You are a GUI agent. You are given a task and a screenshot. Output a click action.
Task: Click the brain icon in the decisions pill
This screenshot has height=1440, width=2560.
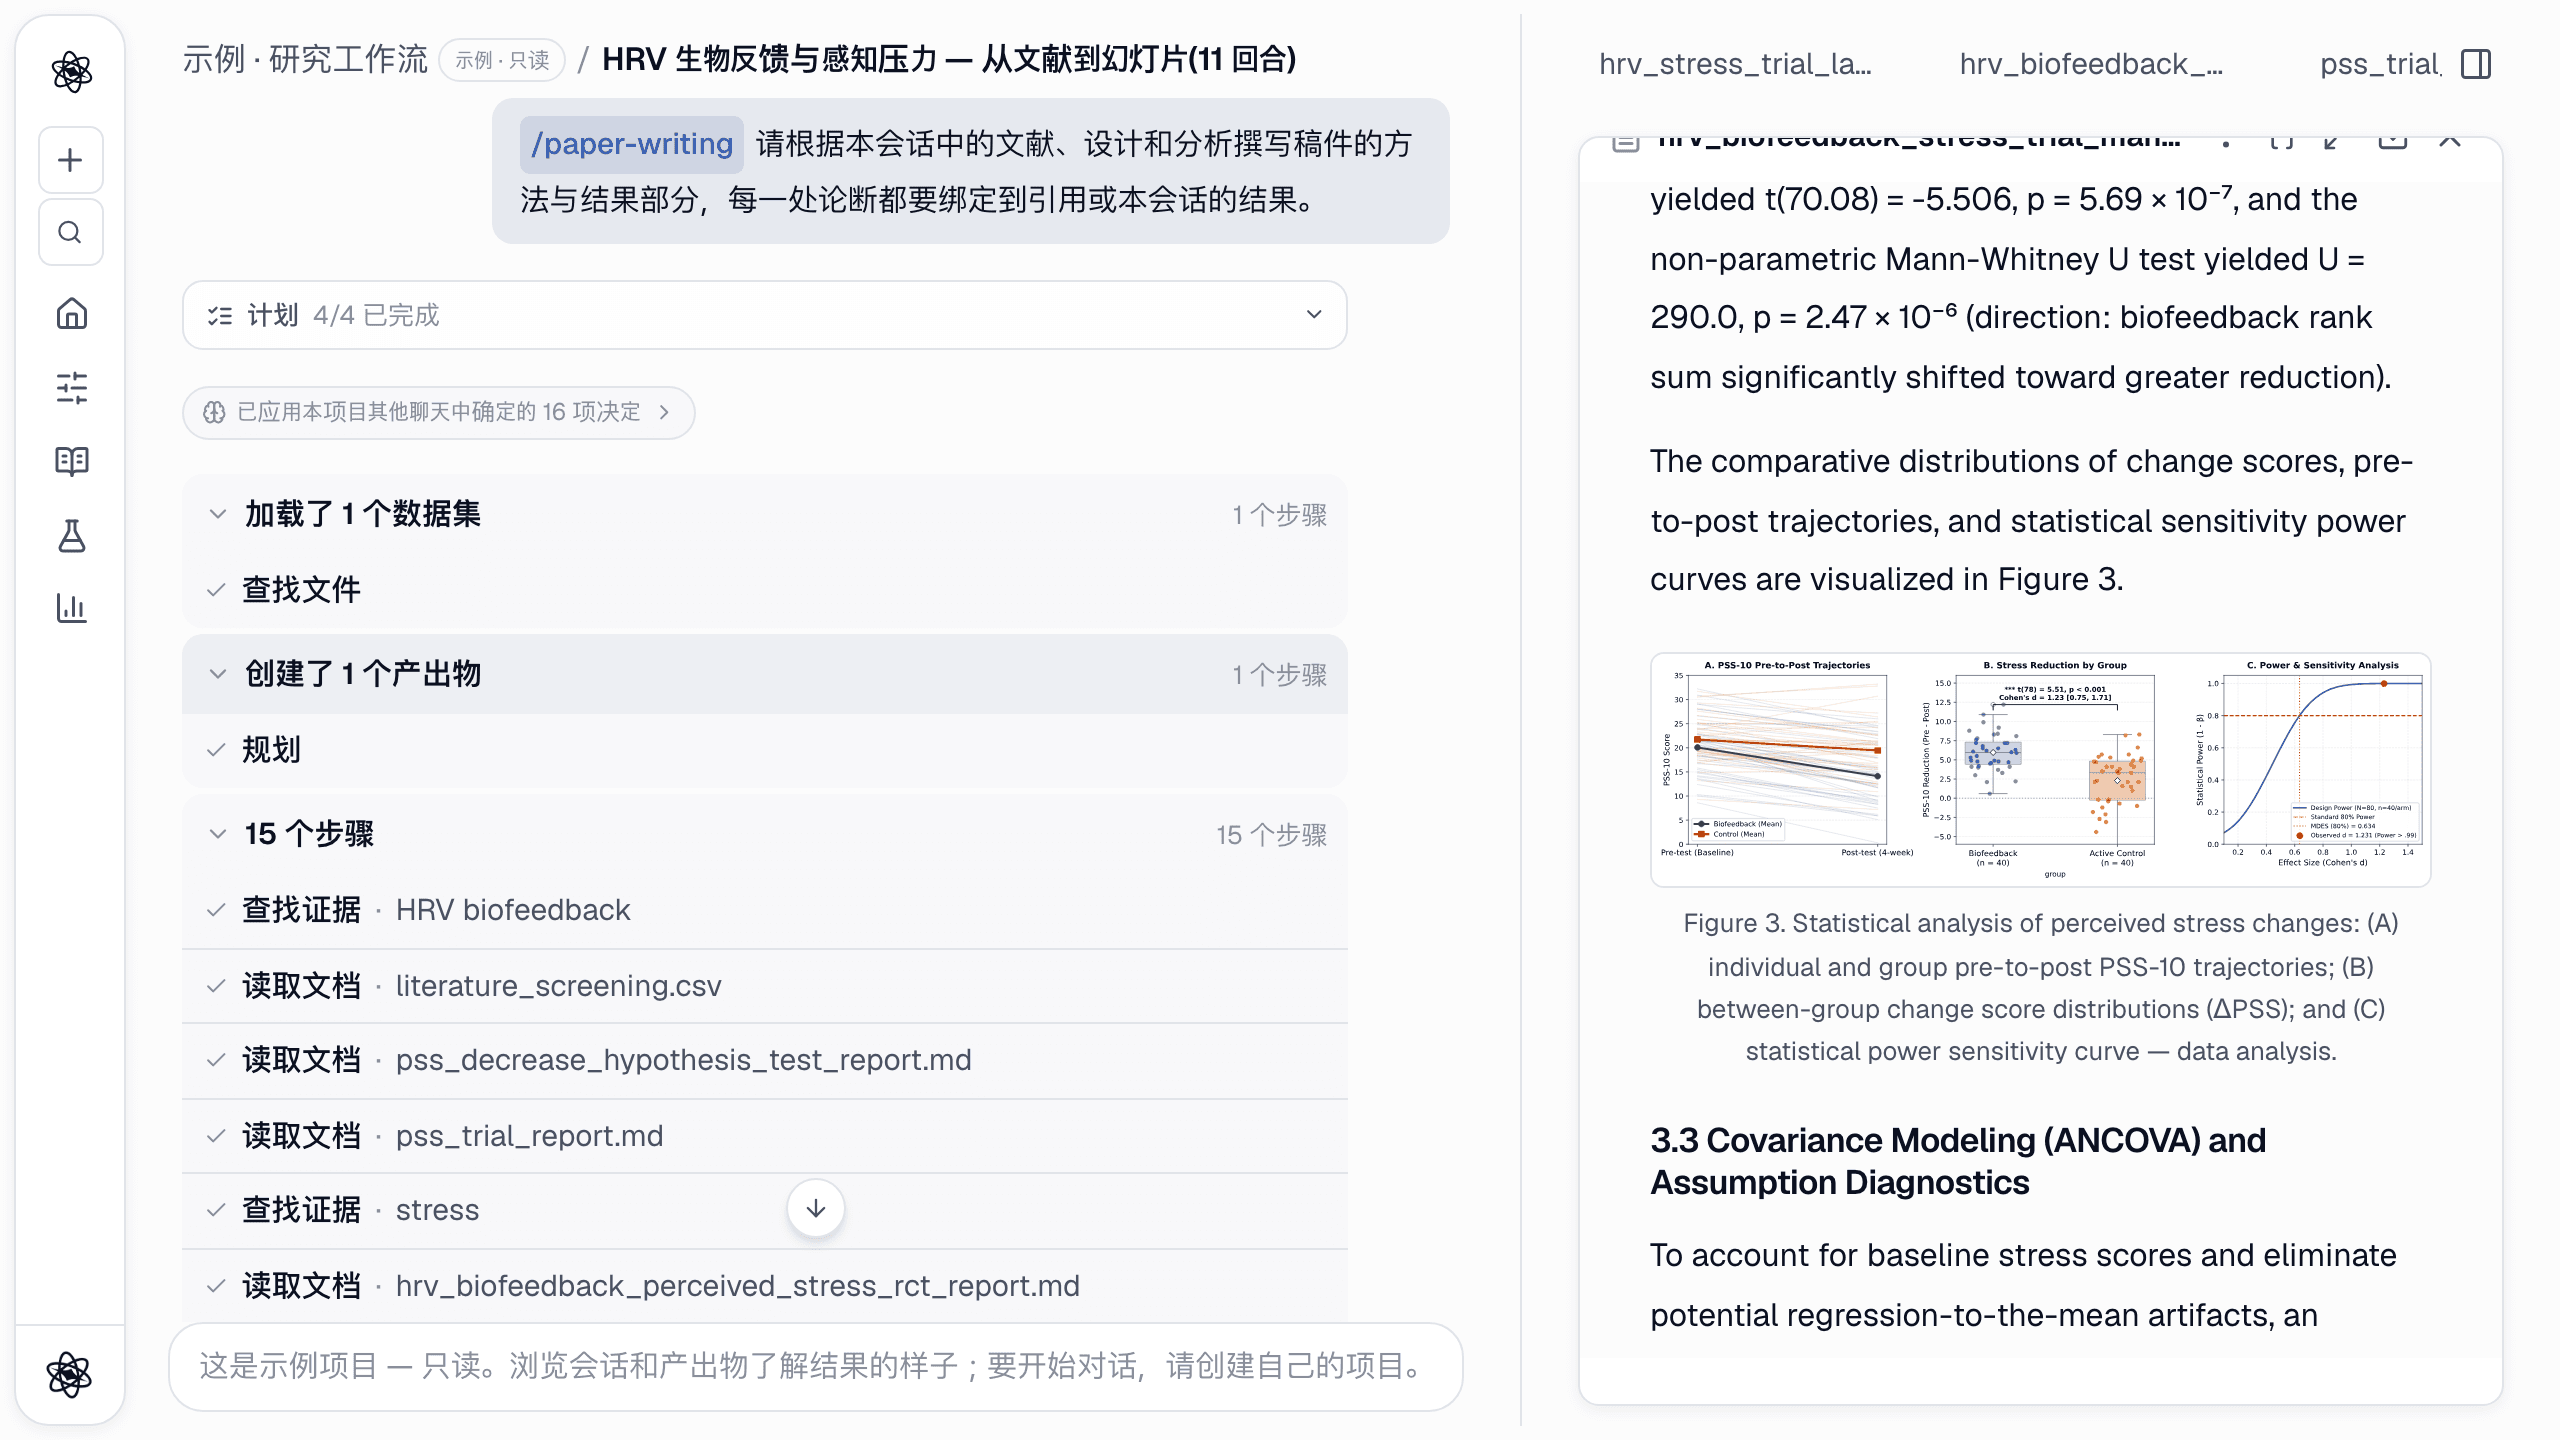coord(214,412)
